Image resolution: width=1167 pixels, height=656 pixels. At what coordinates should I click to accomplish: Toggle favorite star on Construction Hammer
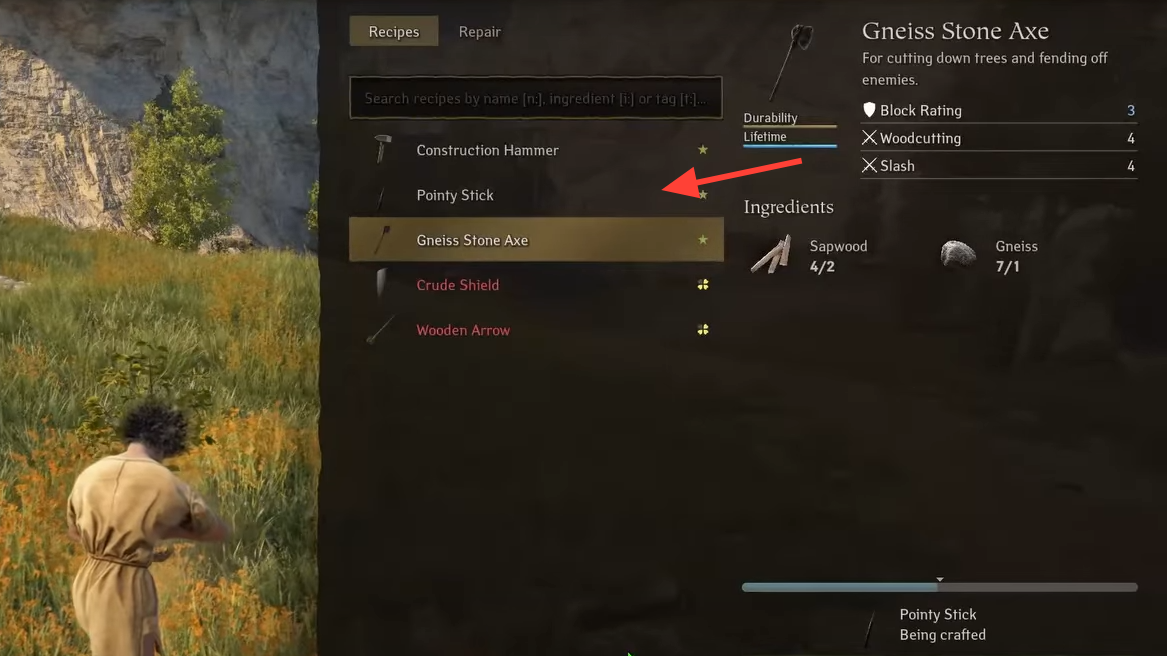pyautogui.click(x=703, y=150)
